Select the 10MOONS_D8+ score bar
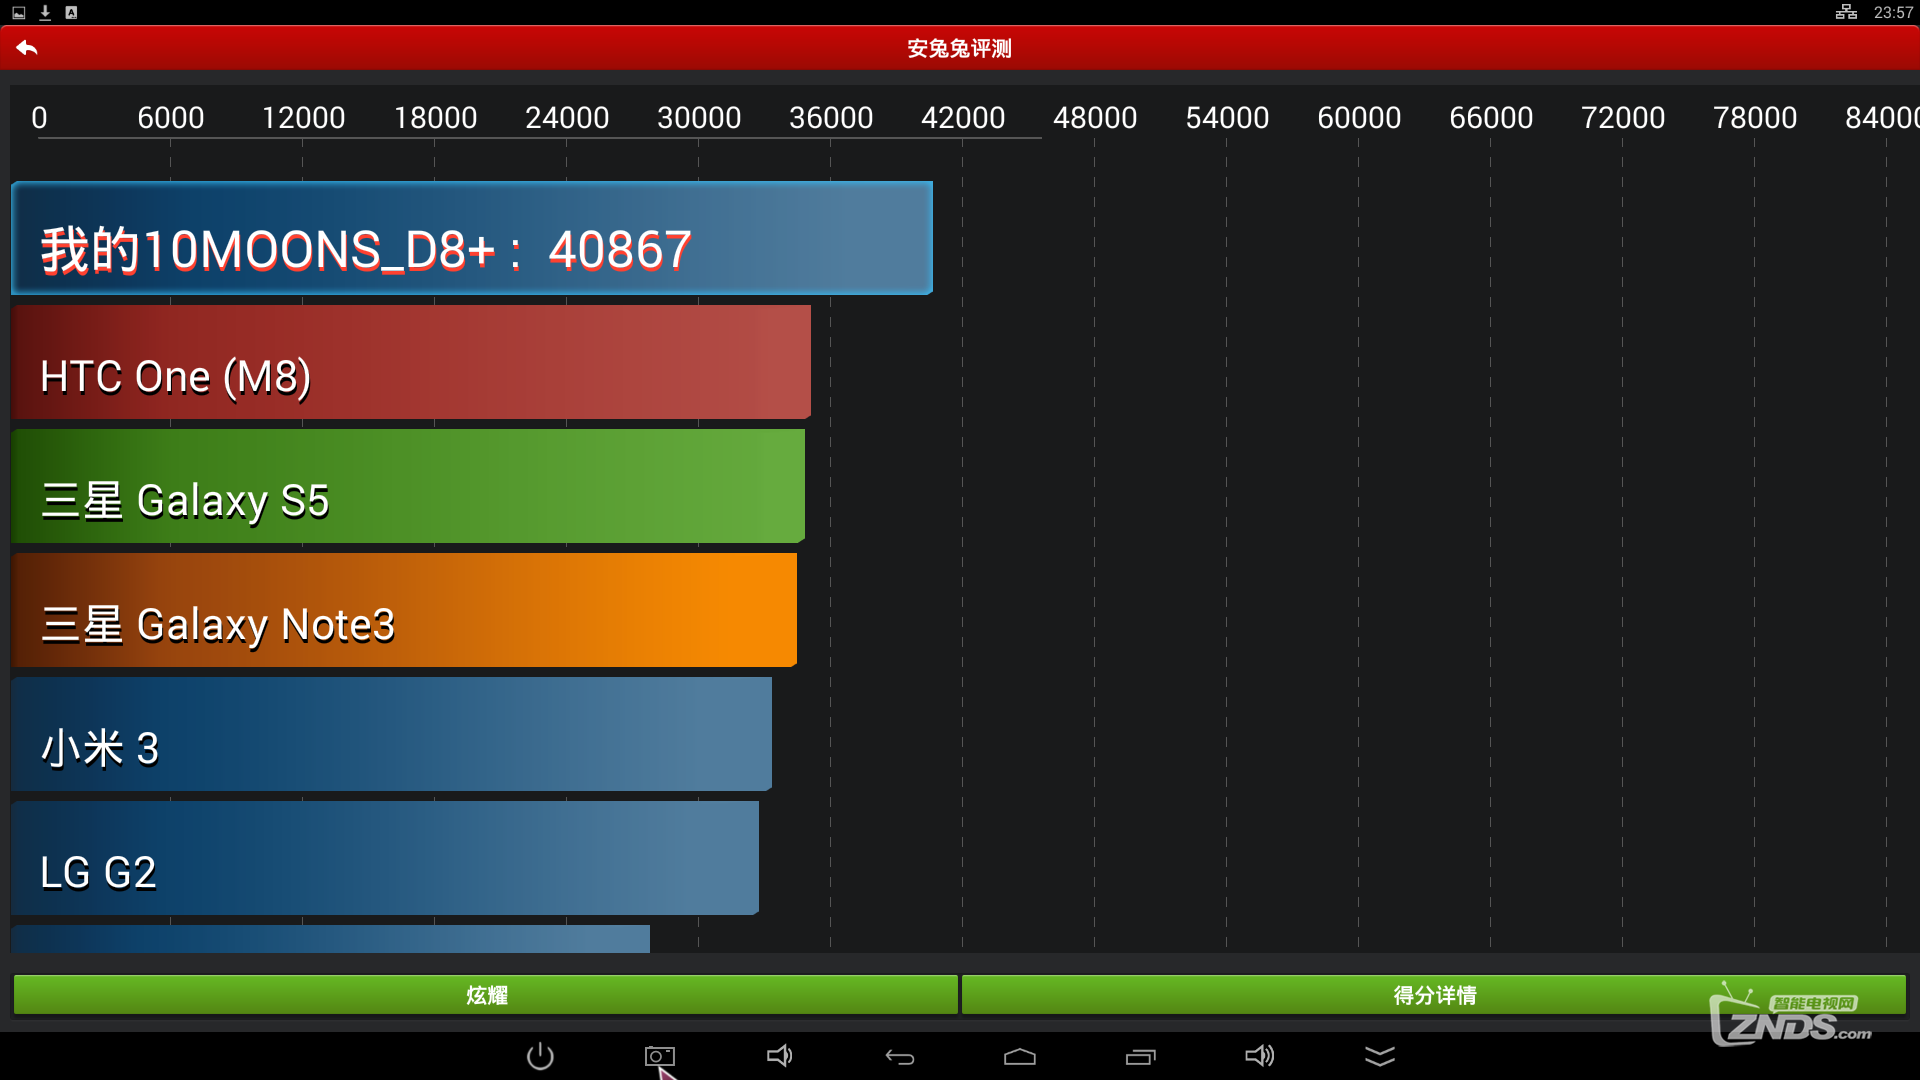The height and width of the screenshot is (1080, 1920). 471,238
